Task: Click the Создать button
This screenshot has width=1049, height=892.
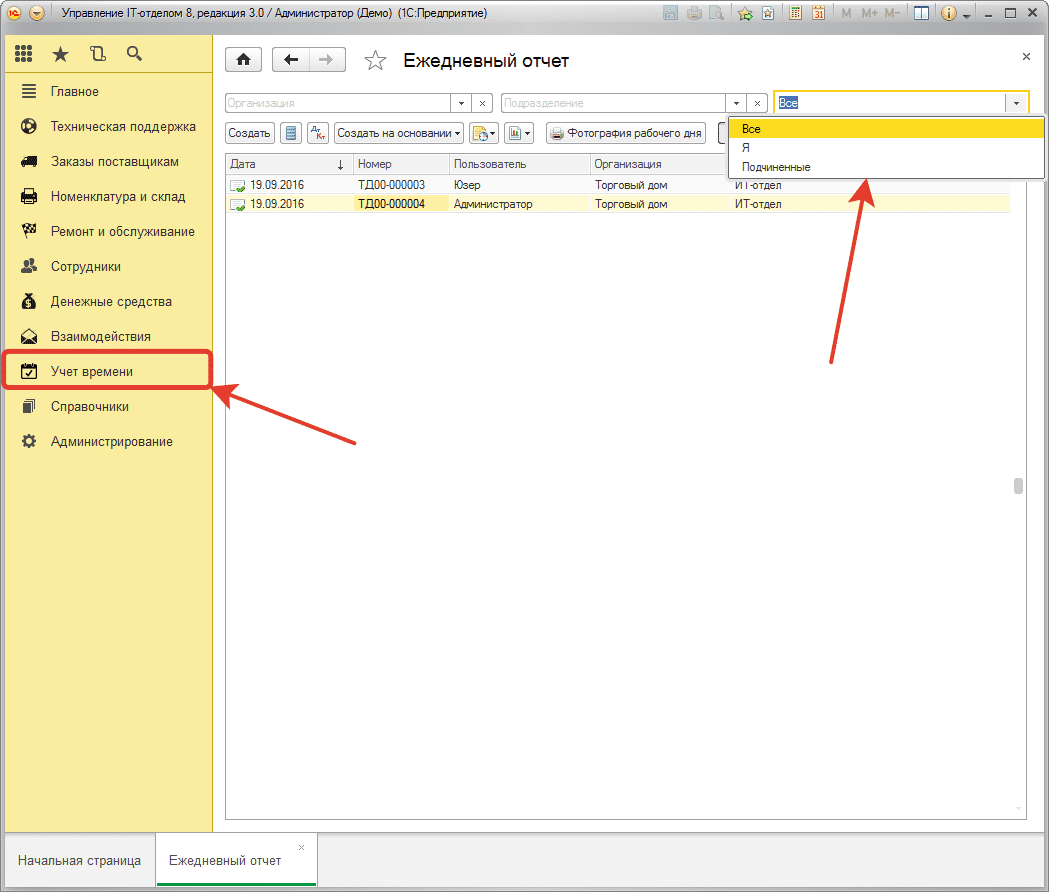Action: tap(250, 133)
